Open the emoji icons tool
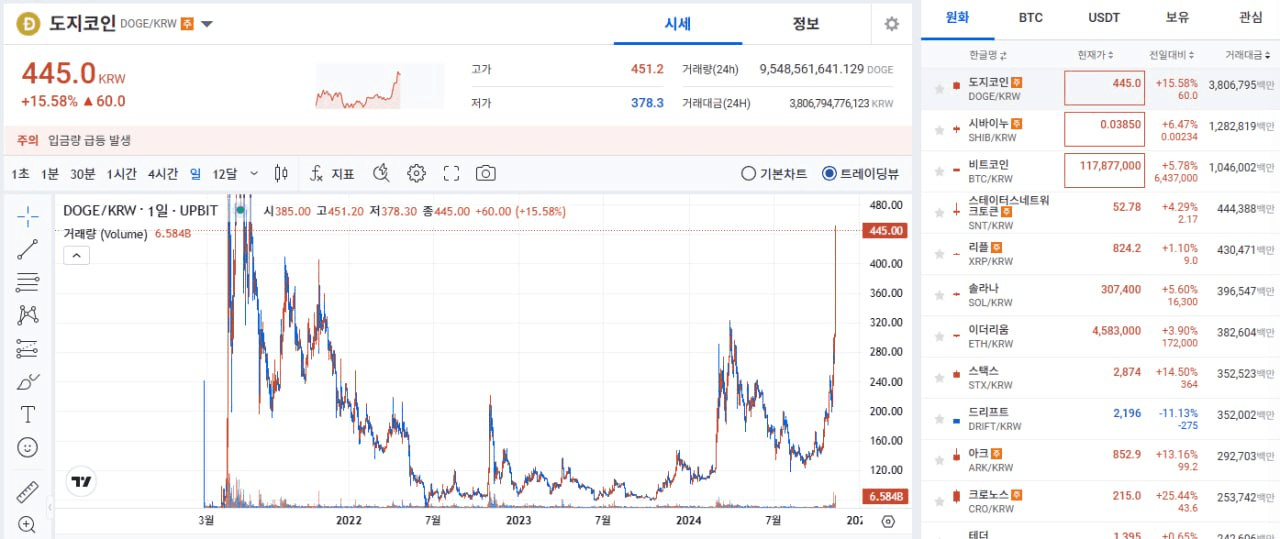The width and height of the screenshot is (1280, 539). click(28, 447)
